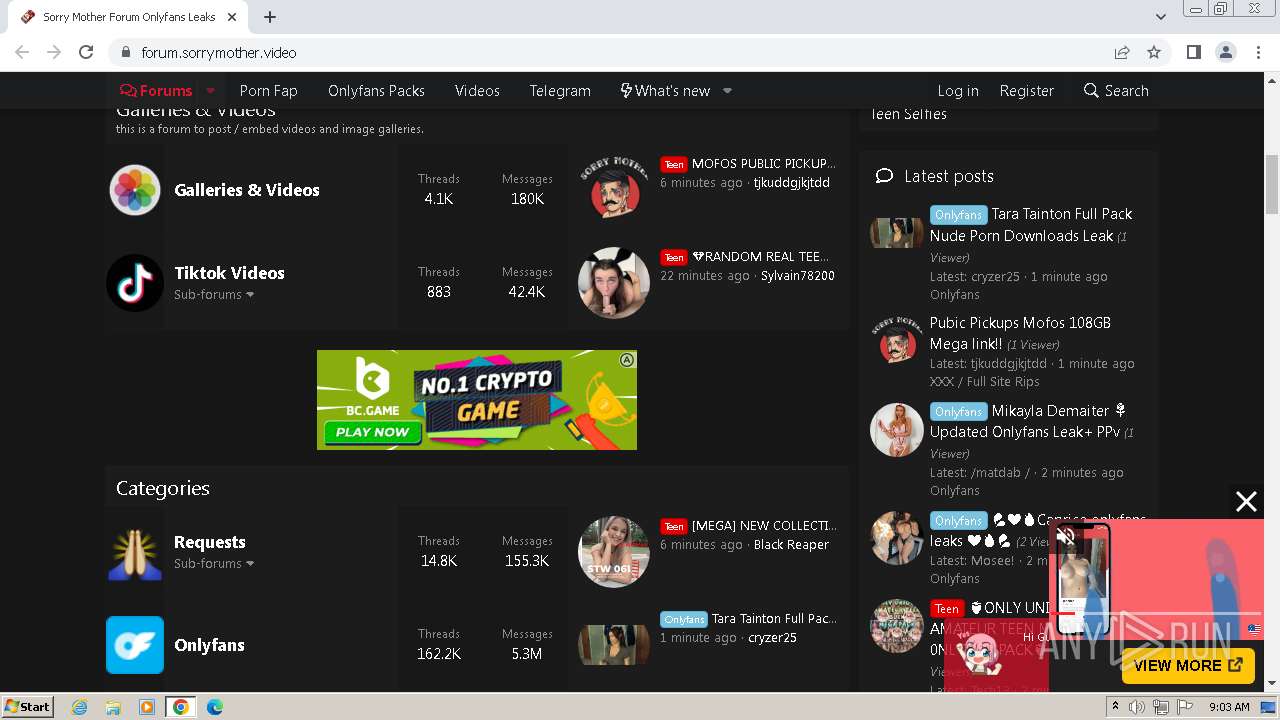Open Microsoft Edge from the taskbar
The image size is (1280, 720).
pyautogui.click(x=214, y=707)
